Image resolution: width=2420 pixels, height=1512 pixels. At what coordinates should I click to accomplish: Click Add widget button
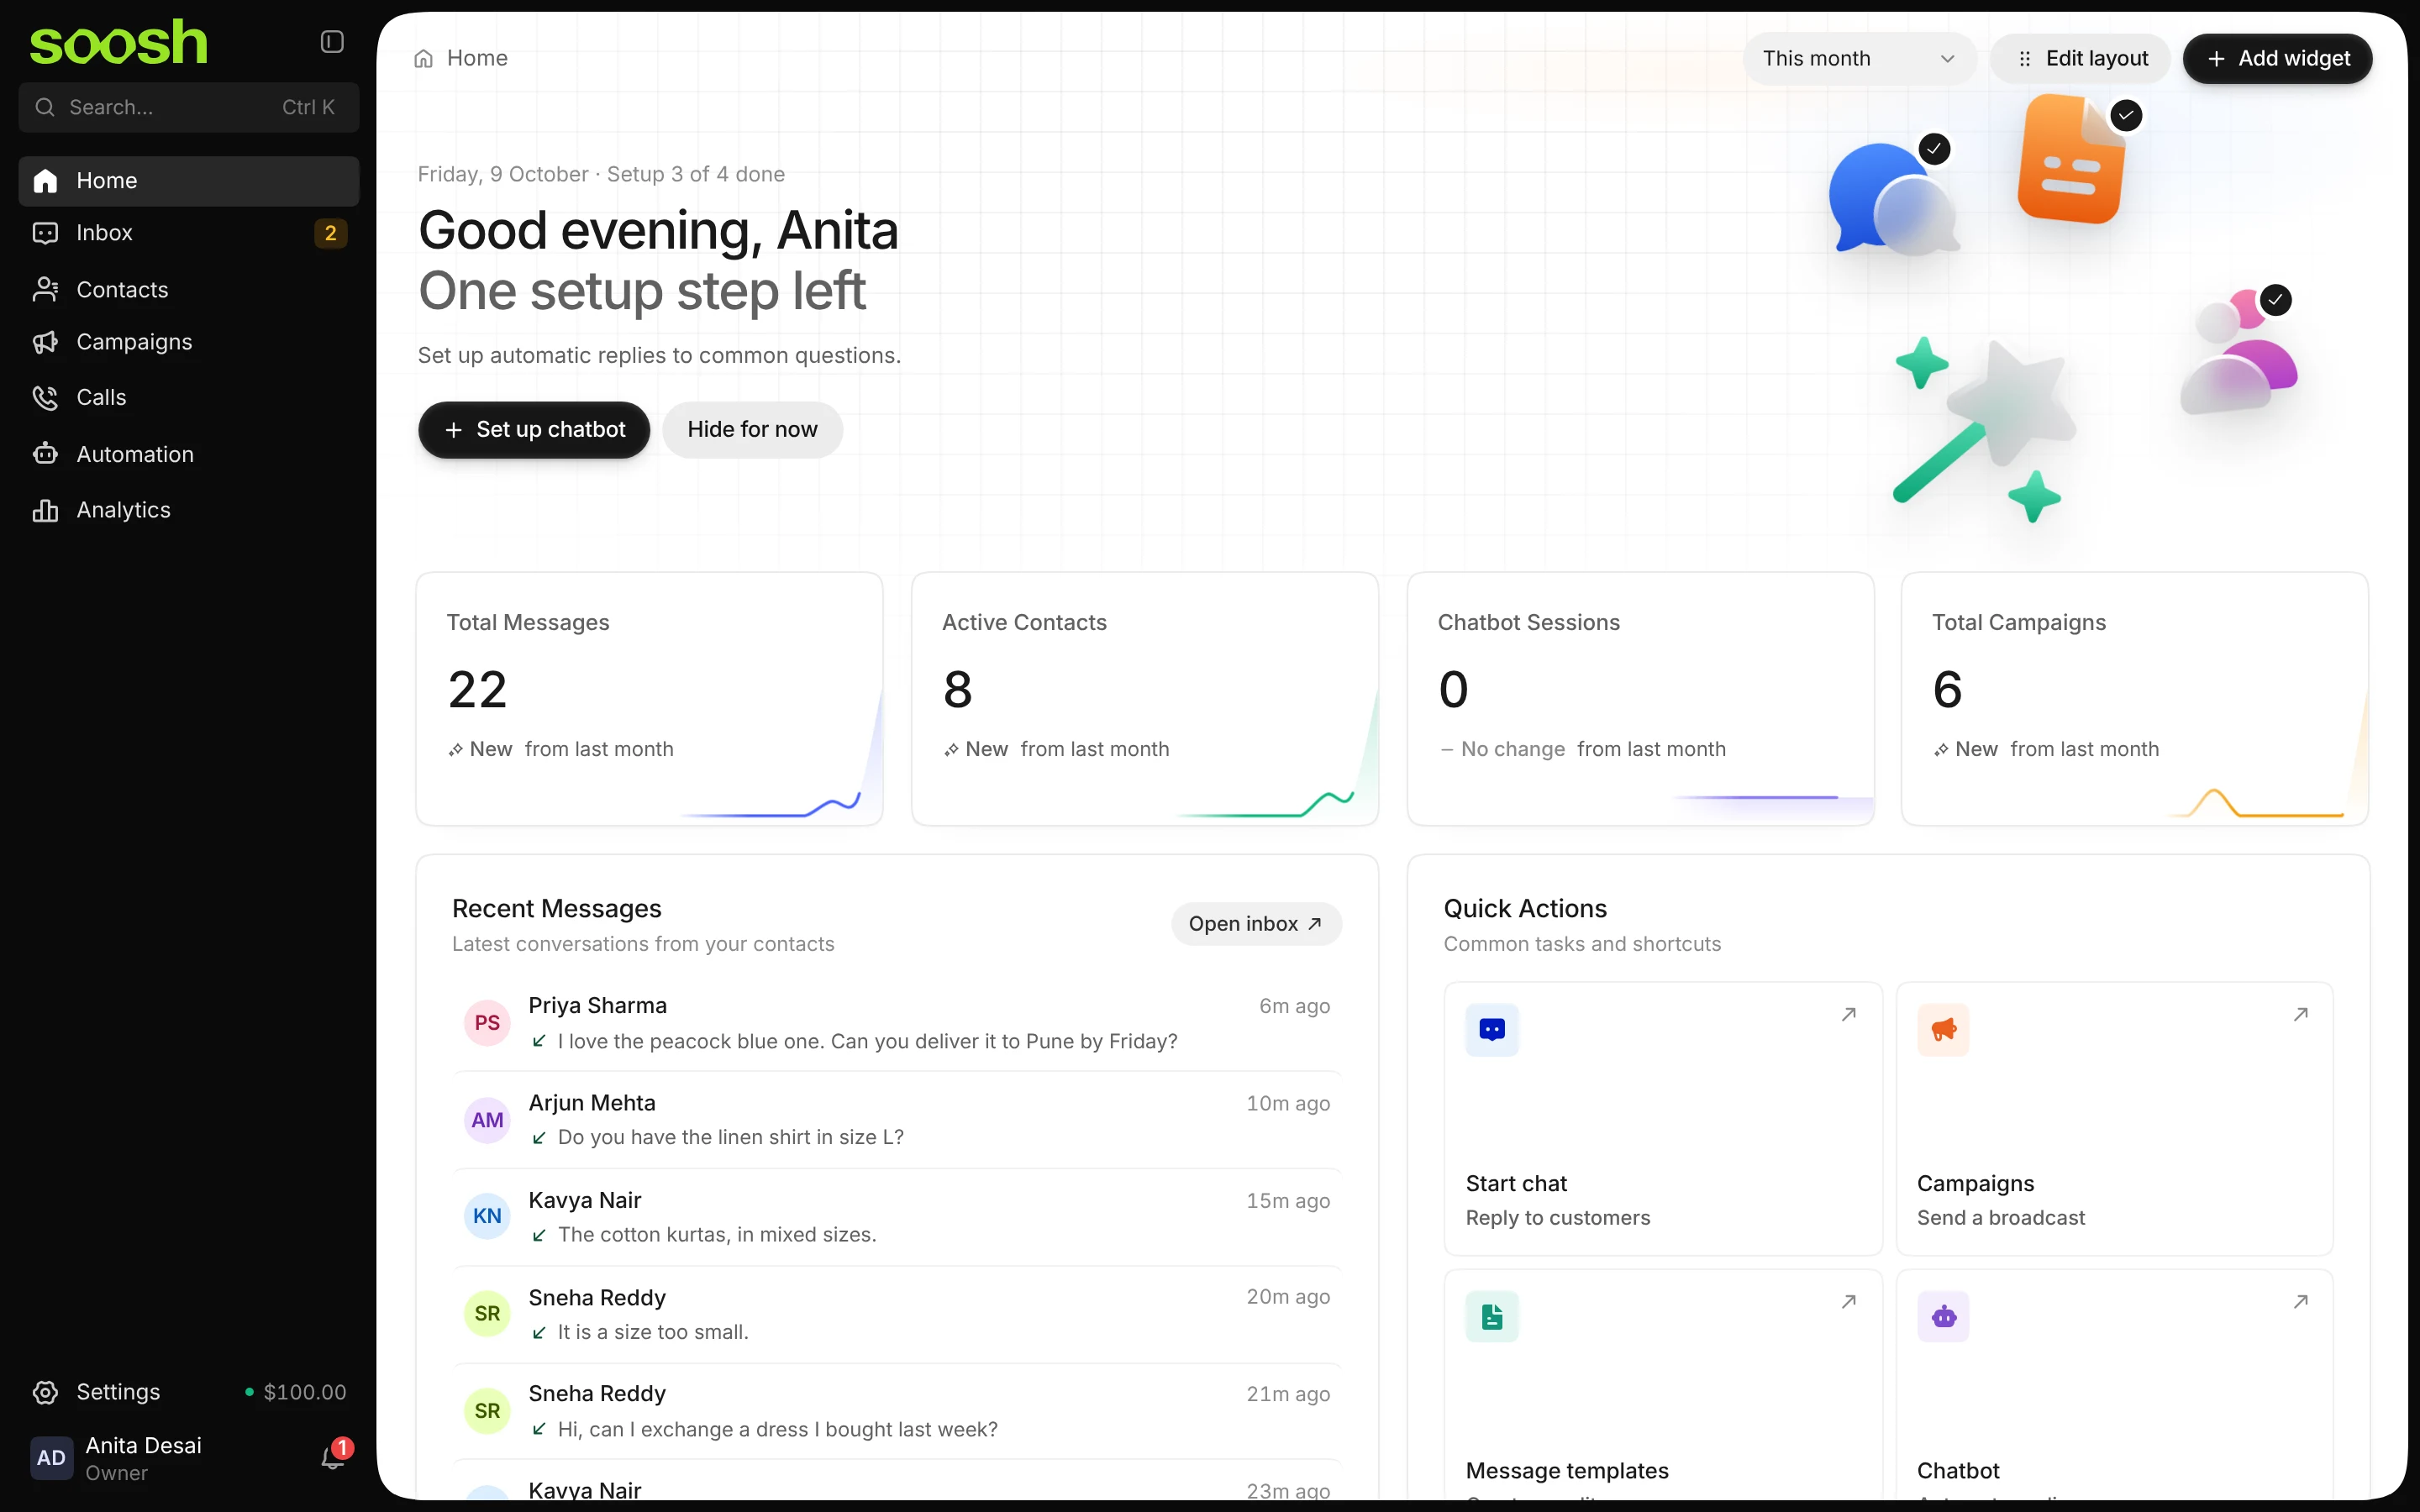click(2278, 58)
